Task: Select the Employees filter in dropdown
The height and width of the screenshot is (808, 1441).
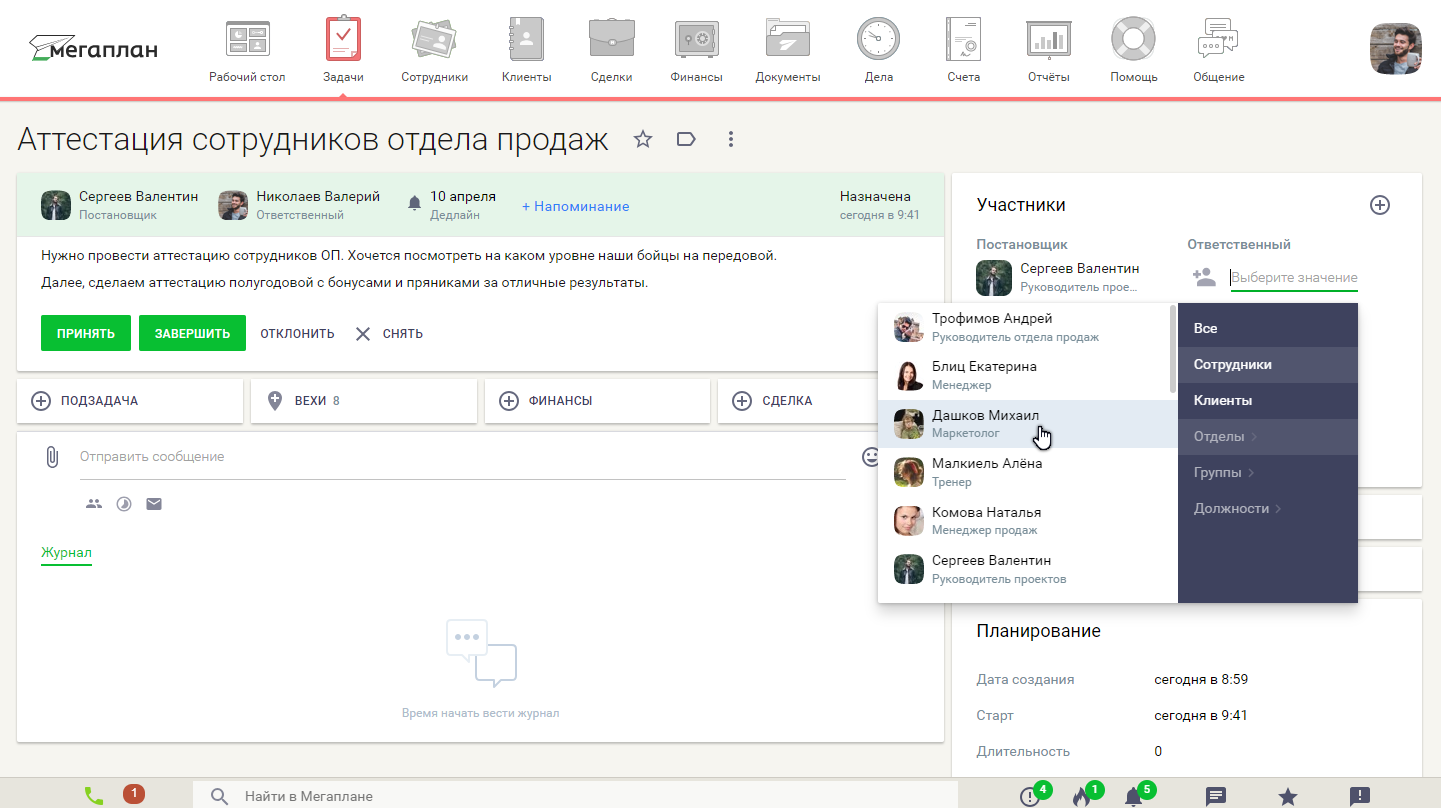Action: 1232,365
